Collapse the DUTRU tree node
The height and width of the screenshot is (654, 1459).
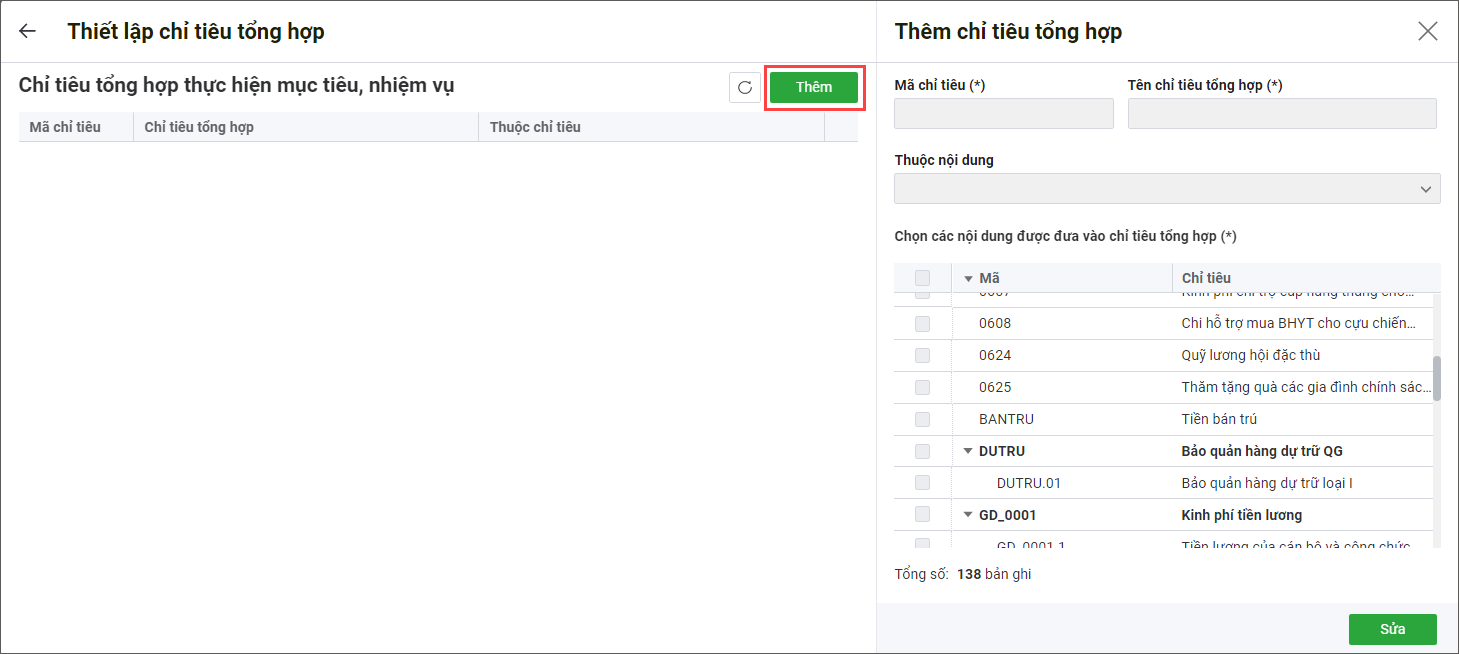click(968, 451)
